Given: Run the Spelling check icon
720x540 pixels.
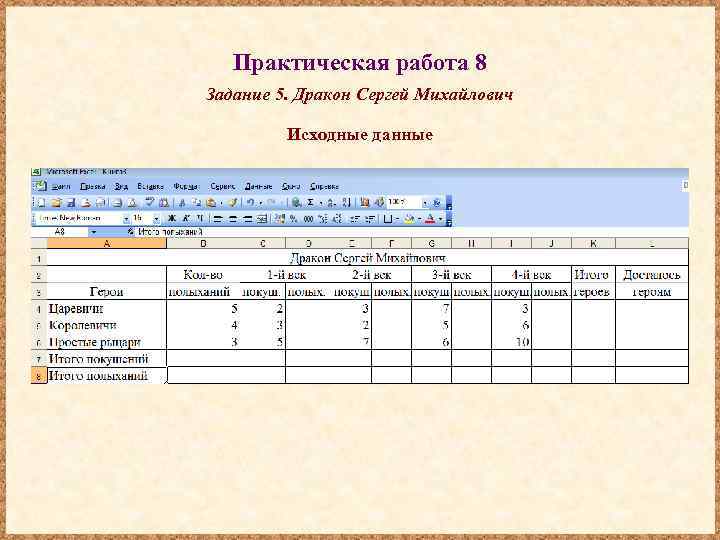Looking at the screenshot, I should [150, 202].
